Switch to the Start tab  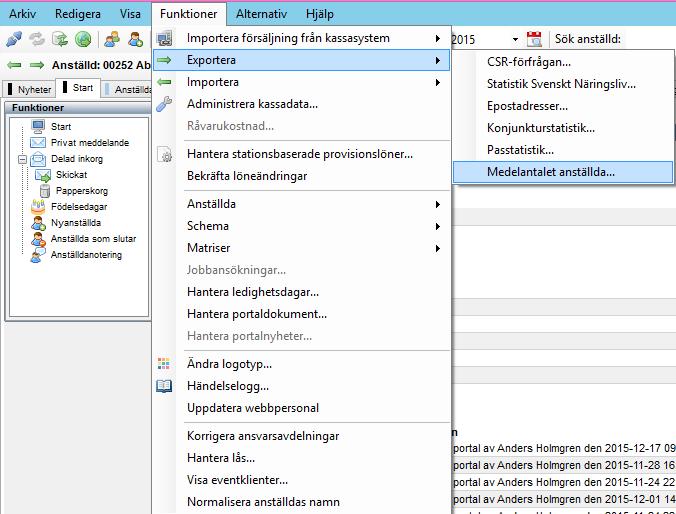78,88
